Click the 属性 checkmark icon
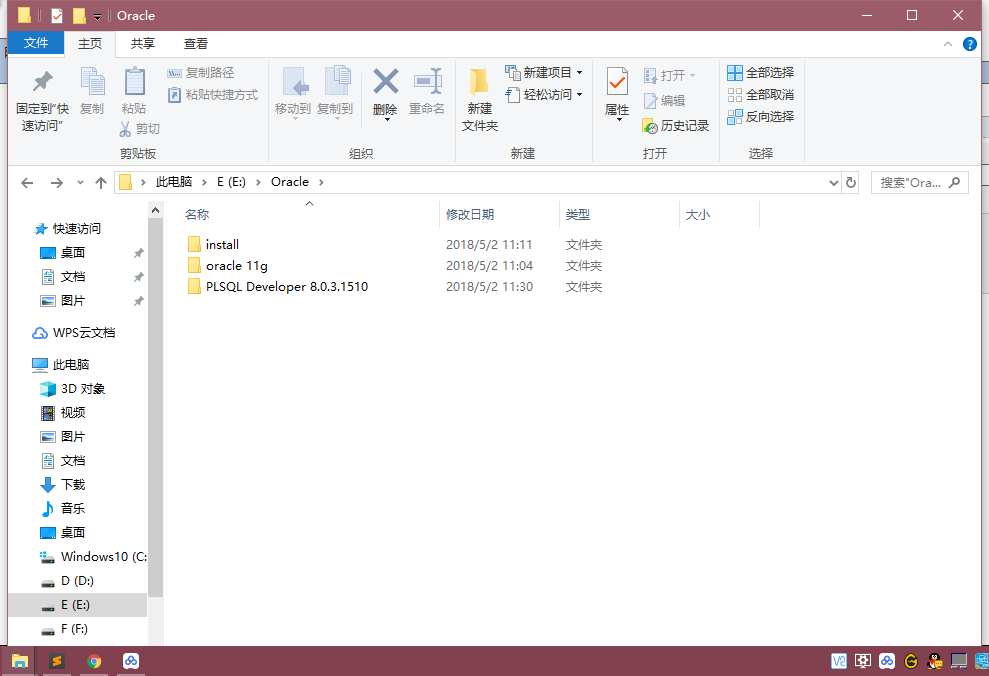989x676 pixels. pos(617,82)
